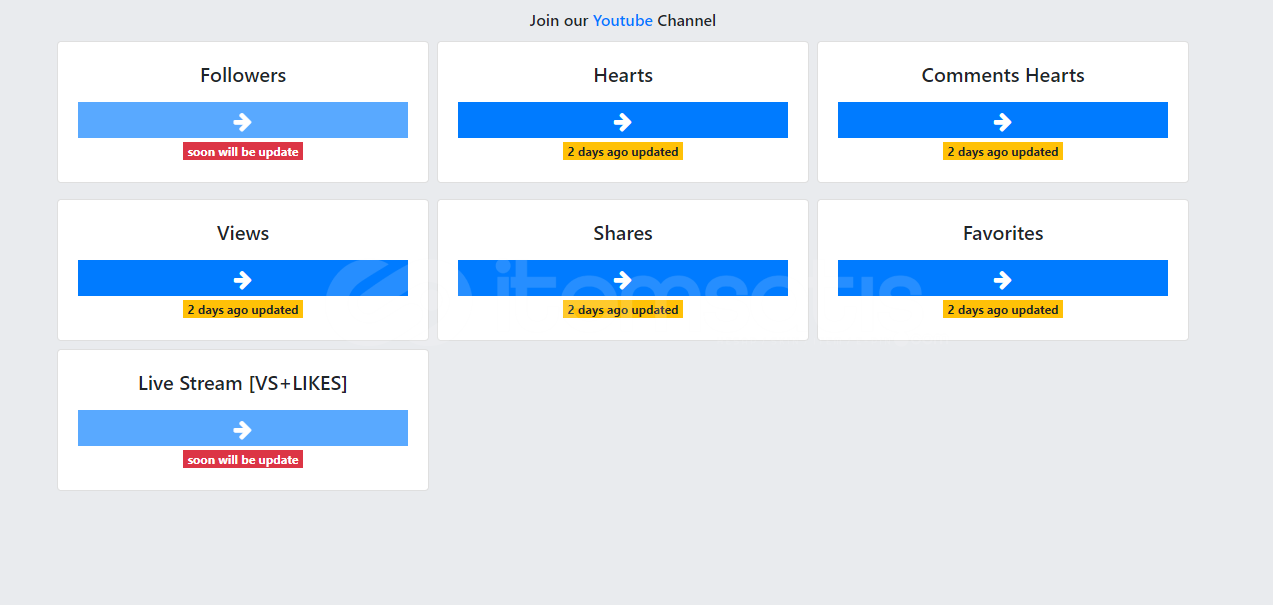1273x605 pixels.
Task: Click the arrow icon under Views
Action: 242,279
